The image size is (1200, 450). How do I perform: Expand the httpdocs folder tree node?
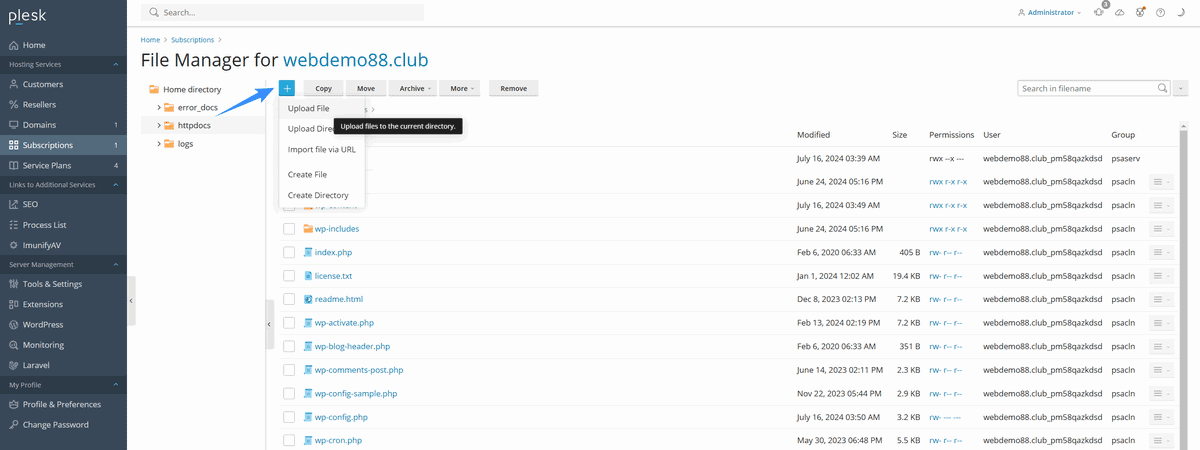pyautogui.click(x=158, y=125)
